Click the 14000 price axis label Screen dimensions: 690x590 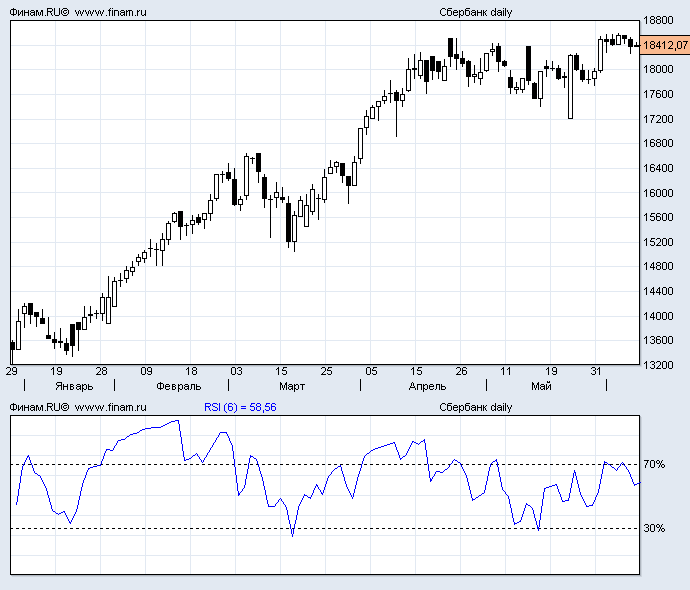coord(658,316)
